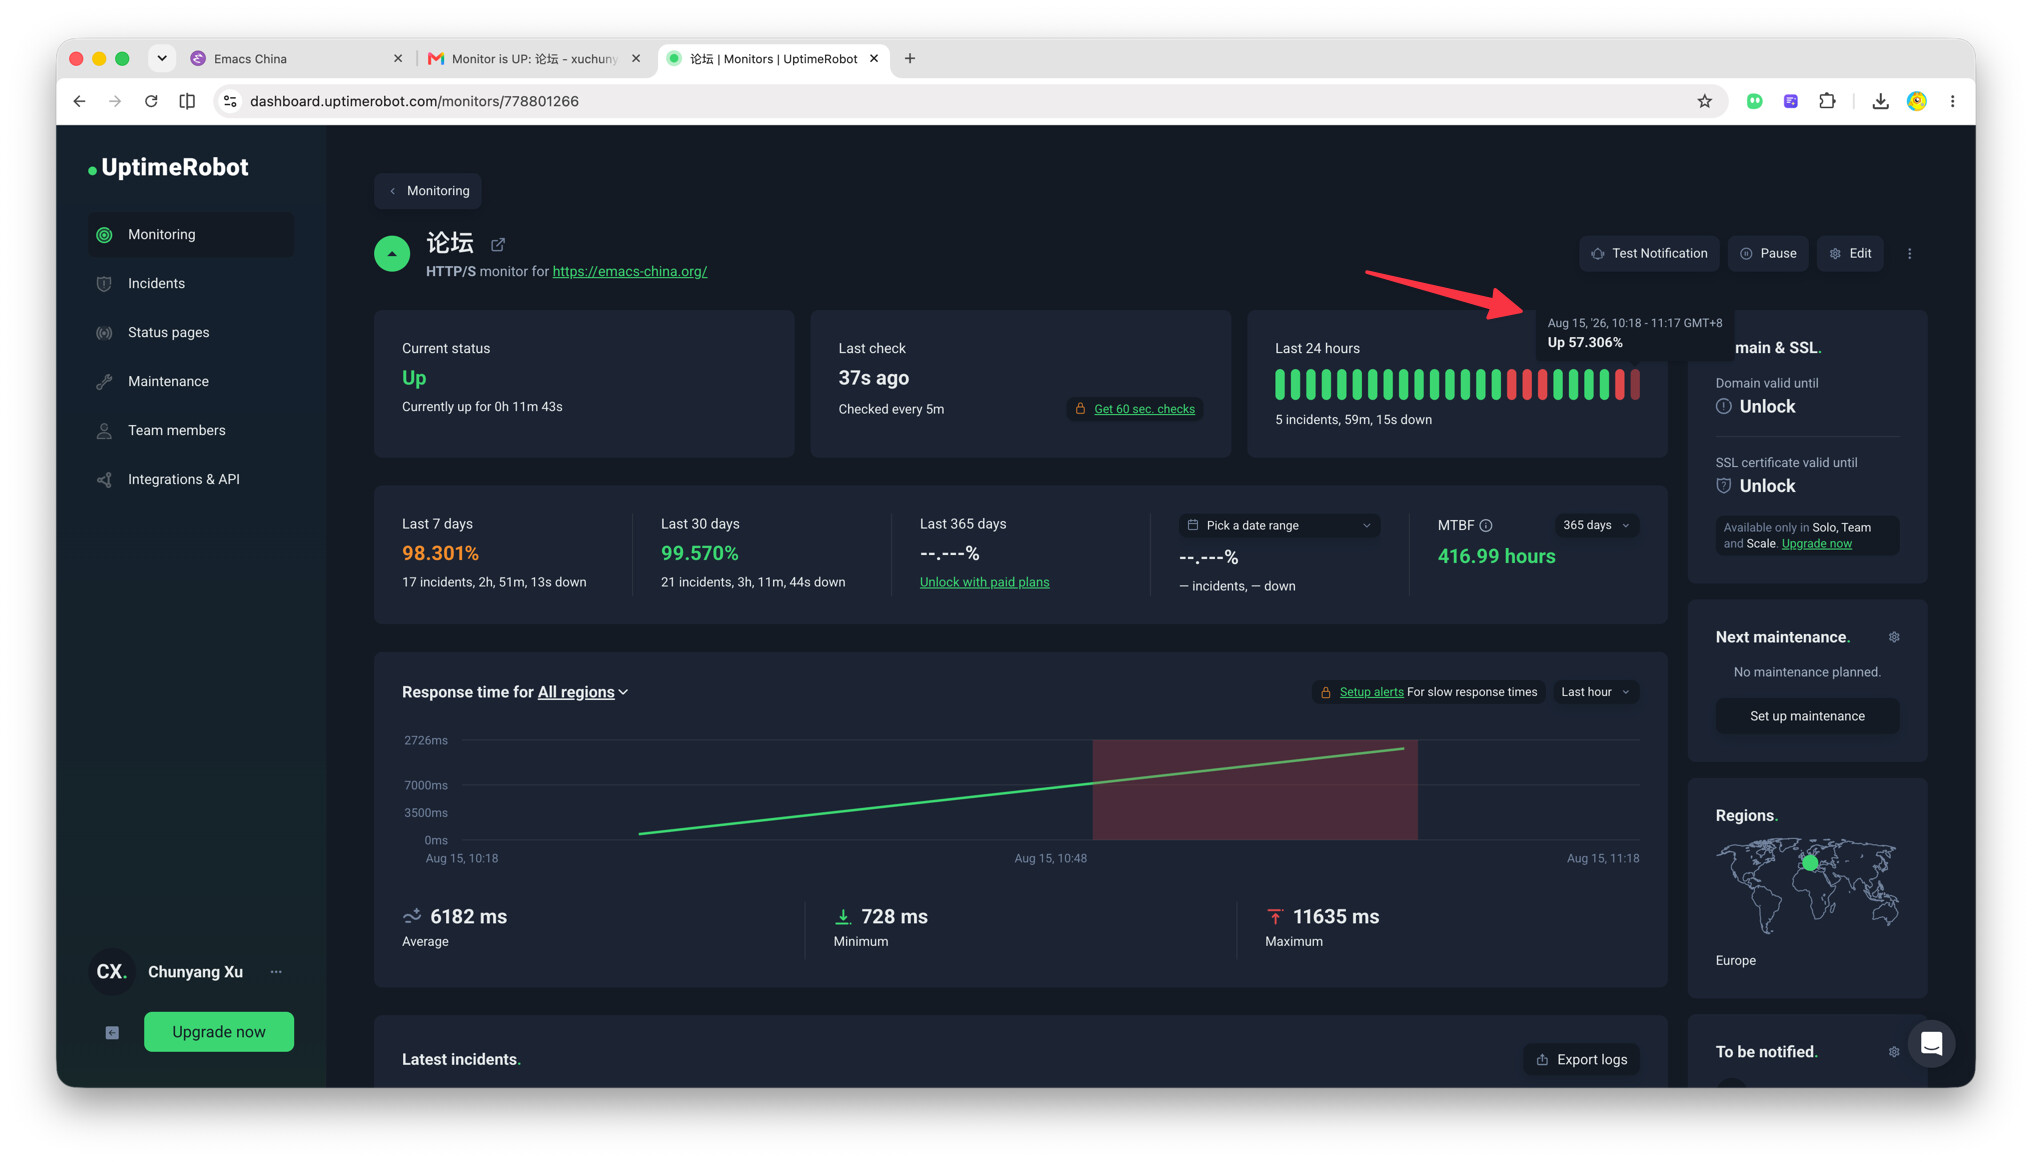The width and height of the screenshot is (2032, 1162).
Task: Click the MTBF info icon
Action: pos(1486,525)
